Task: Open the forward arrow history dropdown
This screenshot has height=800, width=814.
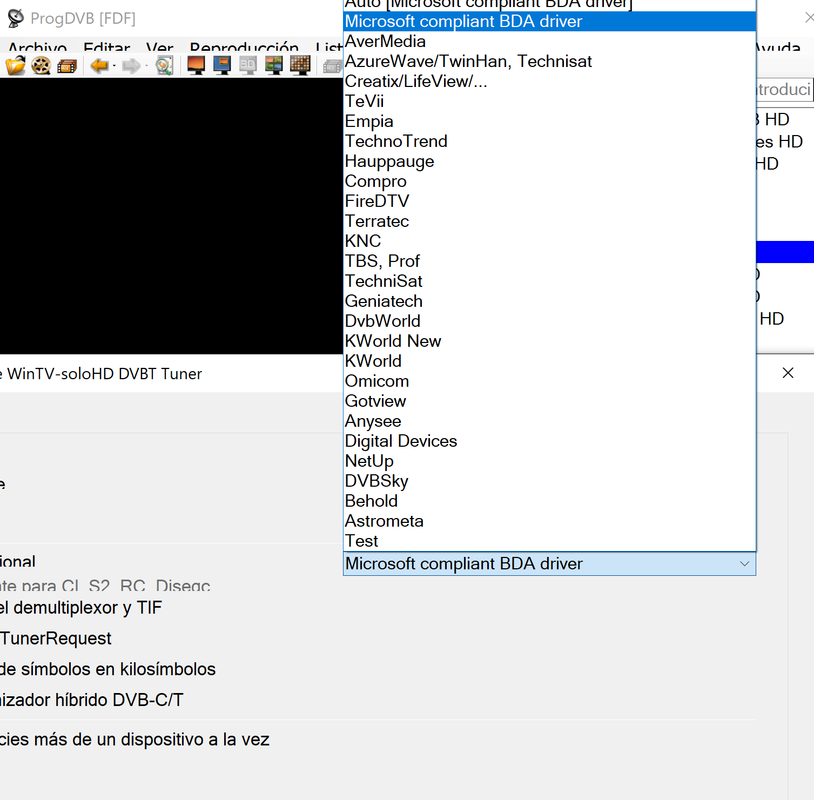Action: tap(146, 66)
